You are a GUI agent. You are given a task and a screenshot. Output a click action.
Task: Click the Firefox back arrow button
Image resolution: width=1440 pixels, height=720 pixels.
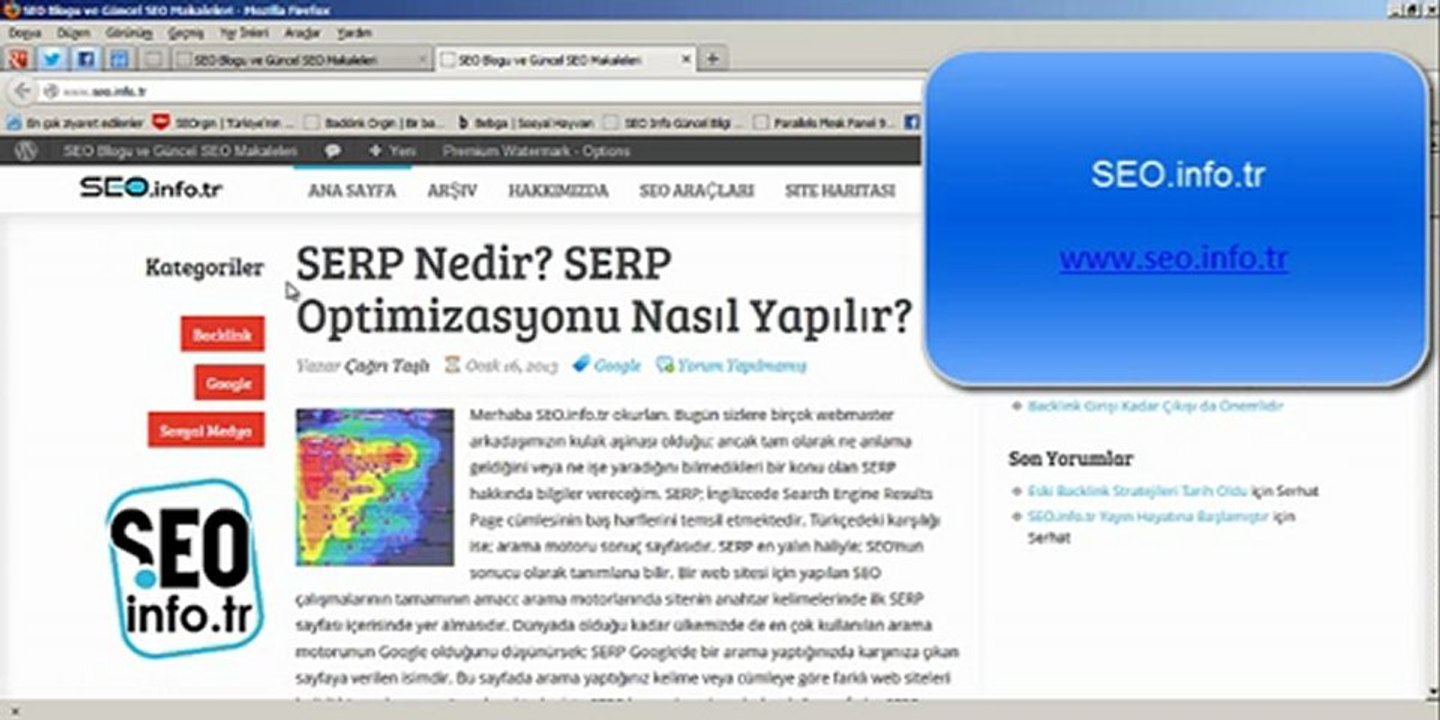pos(21,91)
